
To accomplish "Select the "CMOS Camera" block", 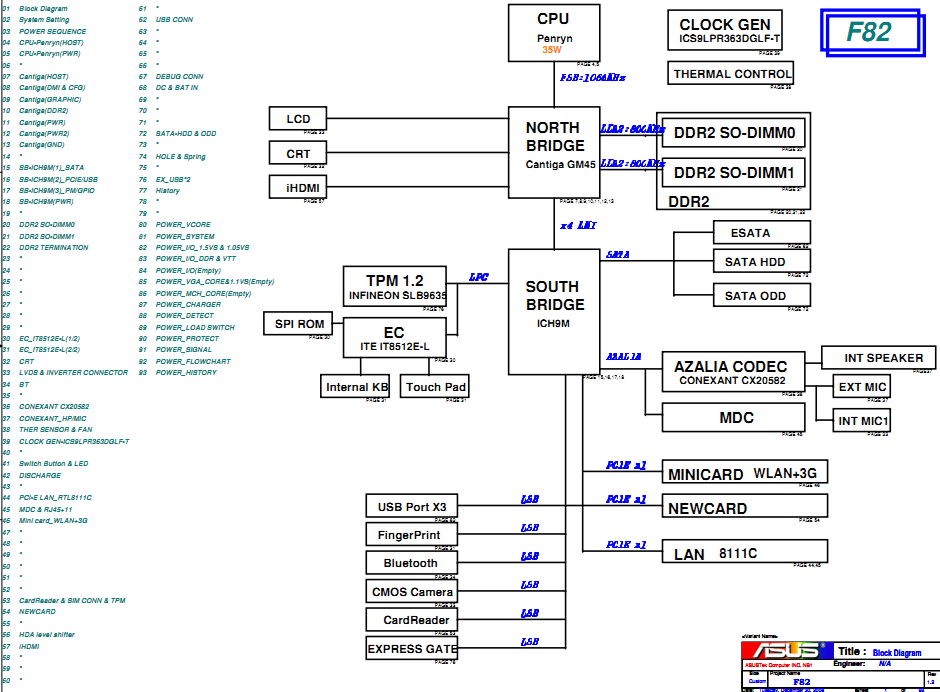I will pyautogui.click(x=412, y=591).
